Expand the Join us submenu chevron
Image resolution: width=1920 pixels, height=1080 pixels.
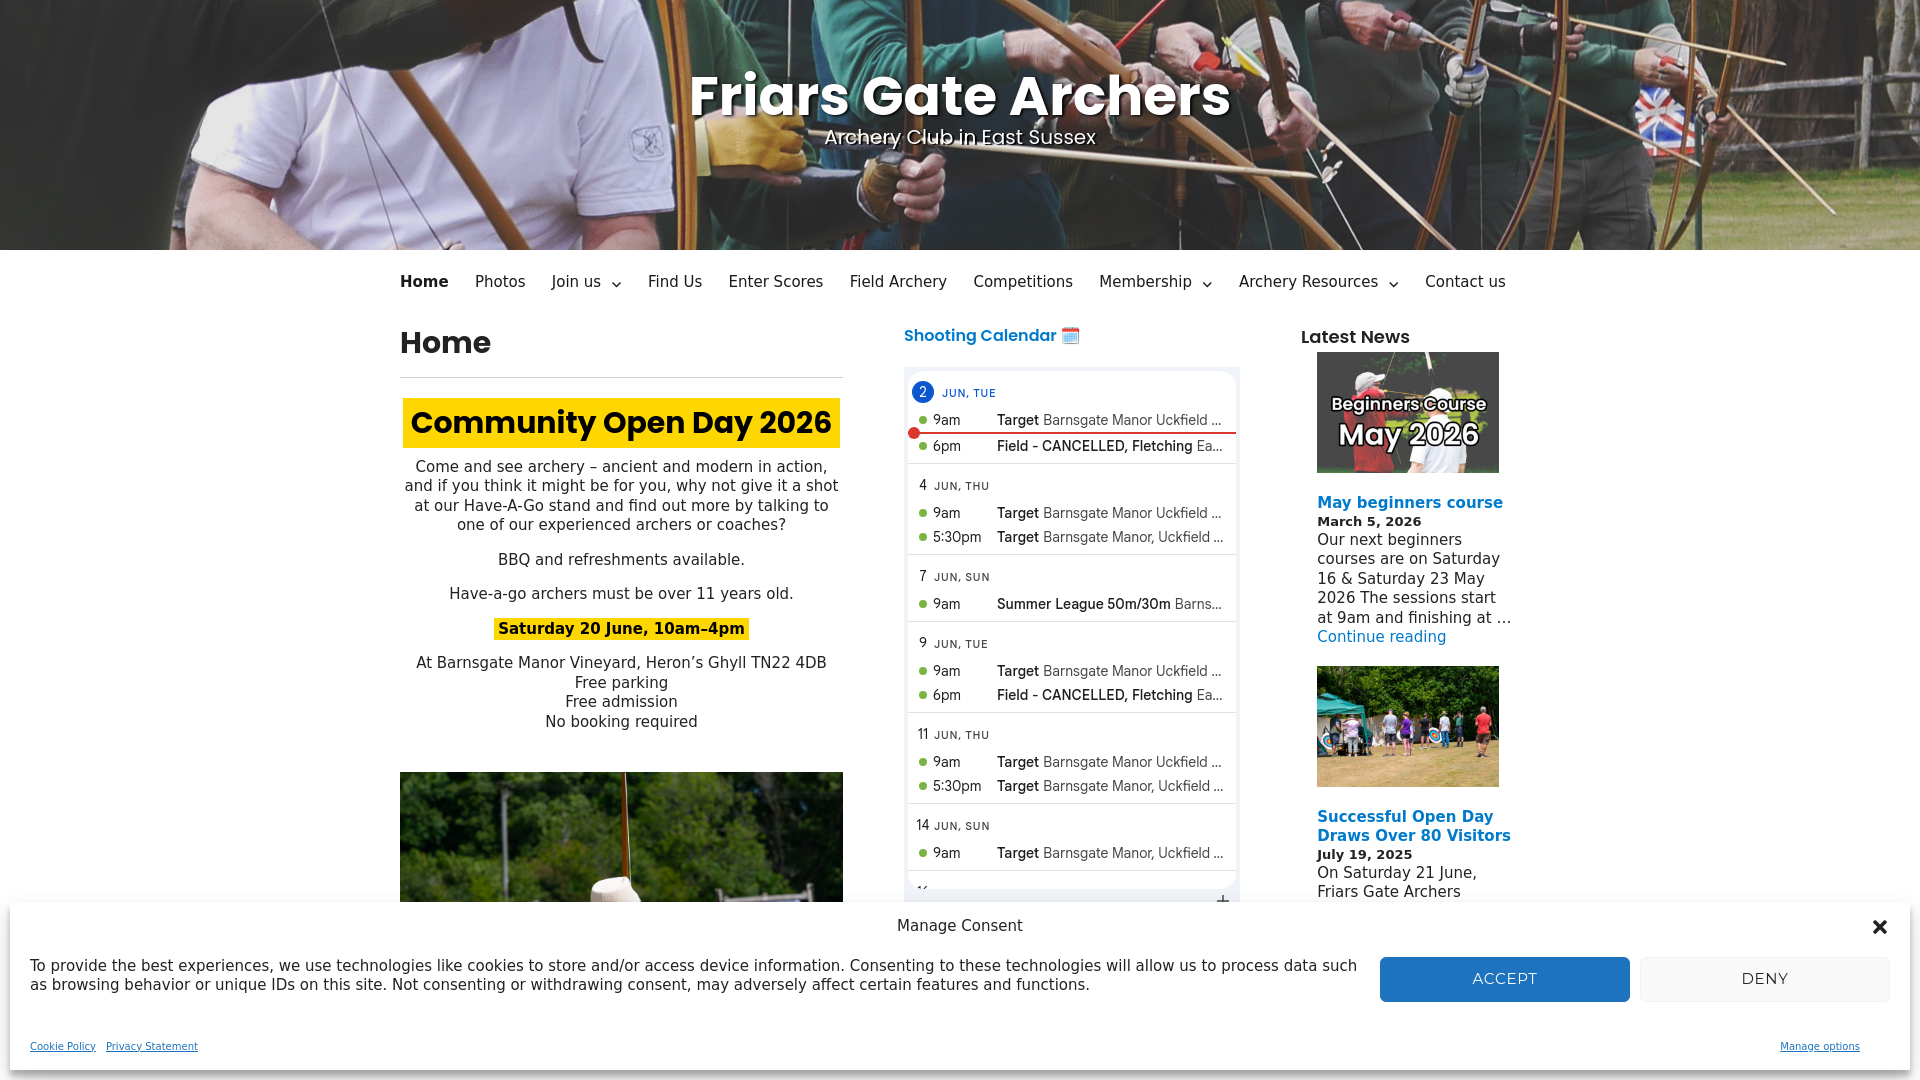click(x=616, y=284)
